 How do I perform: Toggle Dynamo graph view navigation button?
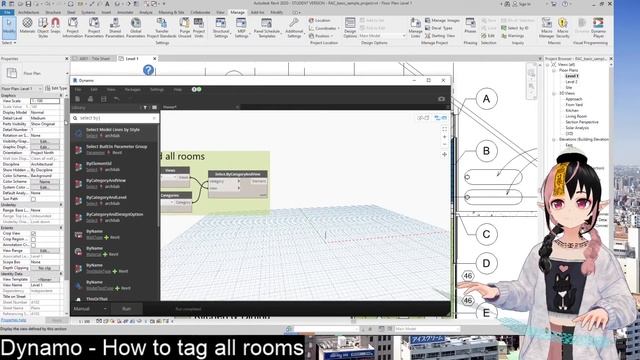coord(422,118)
